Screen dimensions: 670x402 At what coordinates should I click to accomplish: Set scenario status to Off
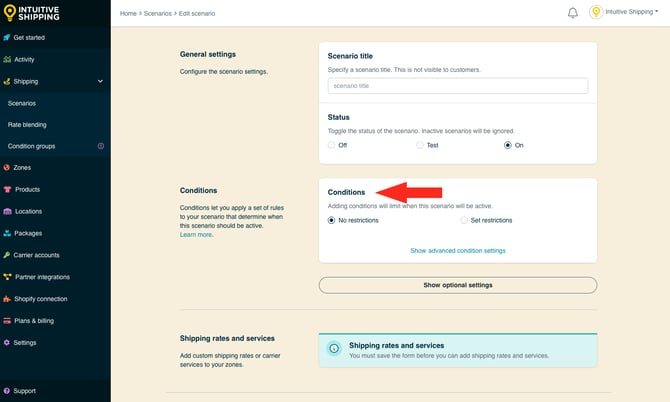(x=332, y=145)
